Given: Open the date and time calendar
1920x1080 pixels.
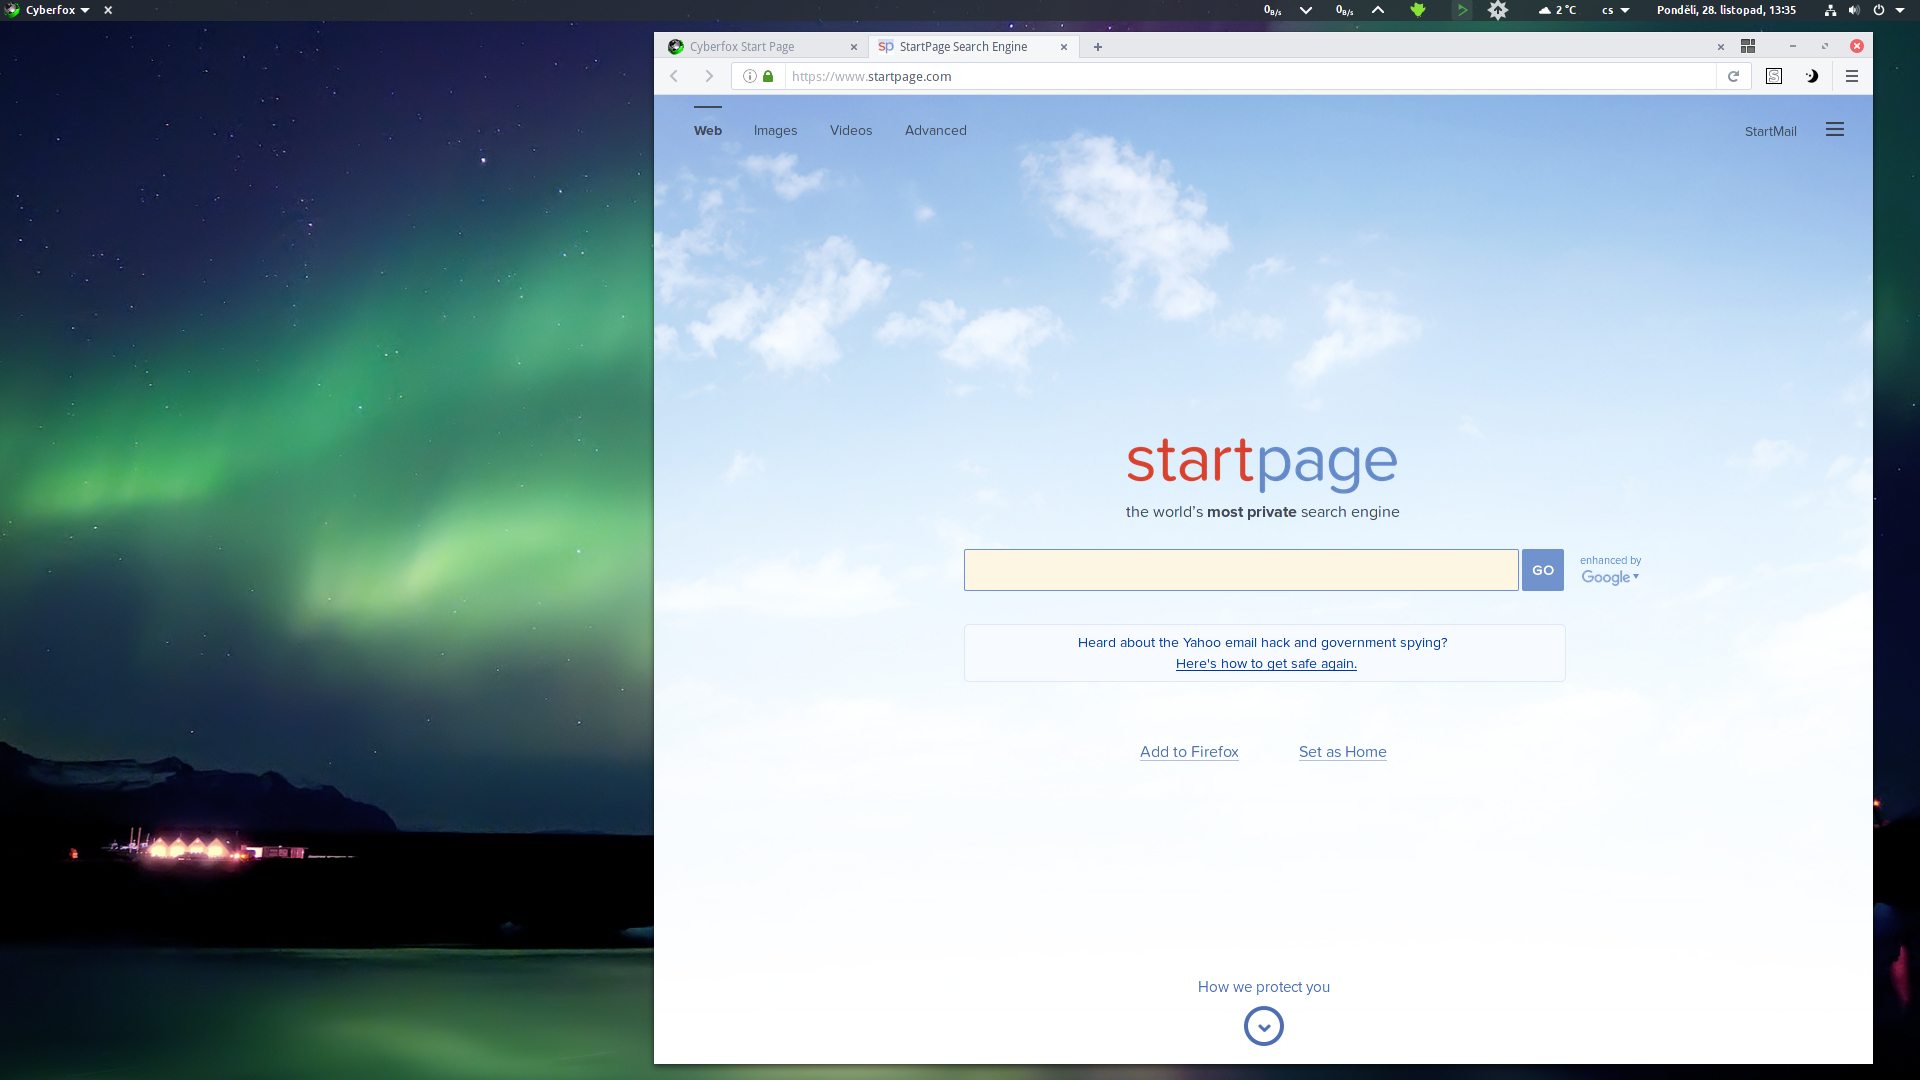Looking at the screenshot, I should pyautogui.click(x=1726, y=10).
